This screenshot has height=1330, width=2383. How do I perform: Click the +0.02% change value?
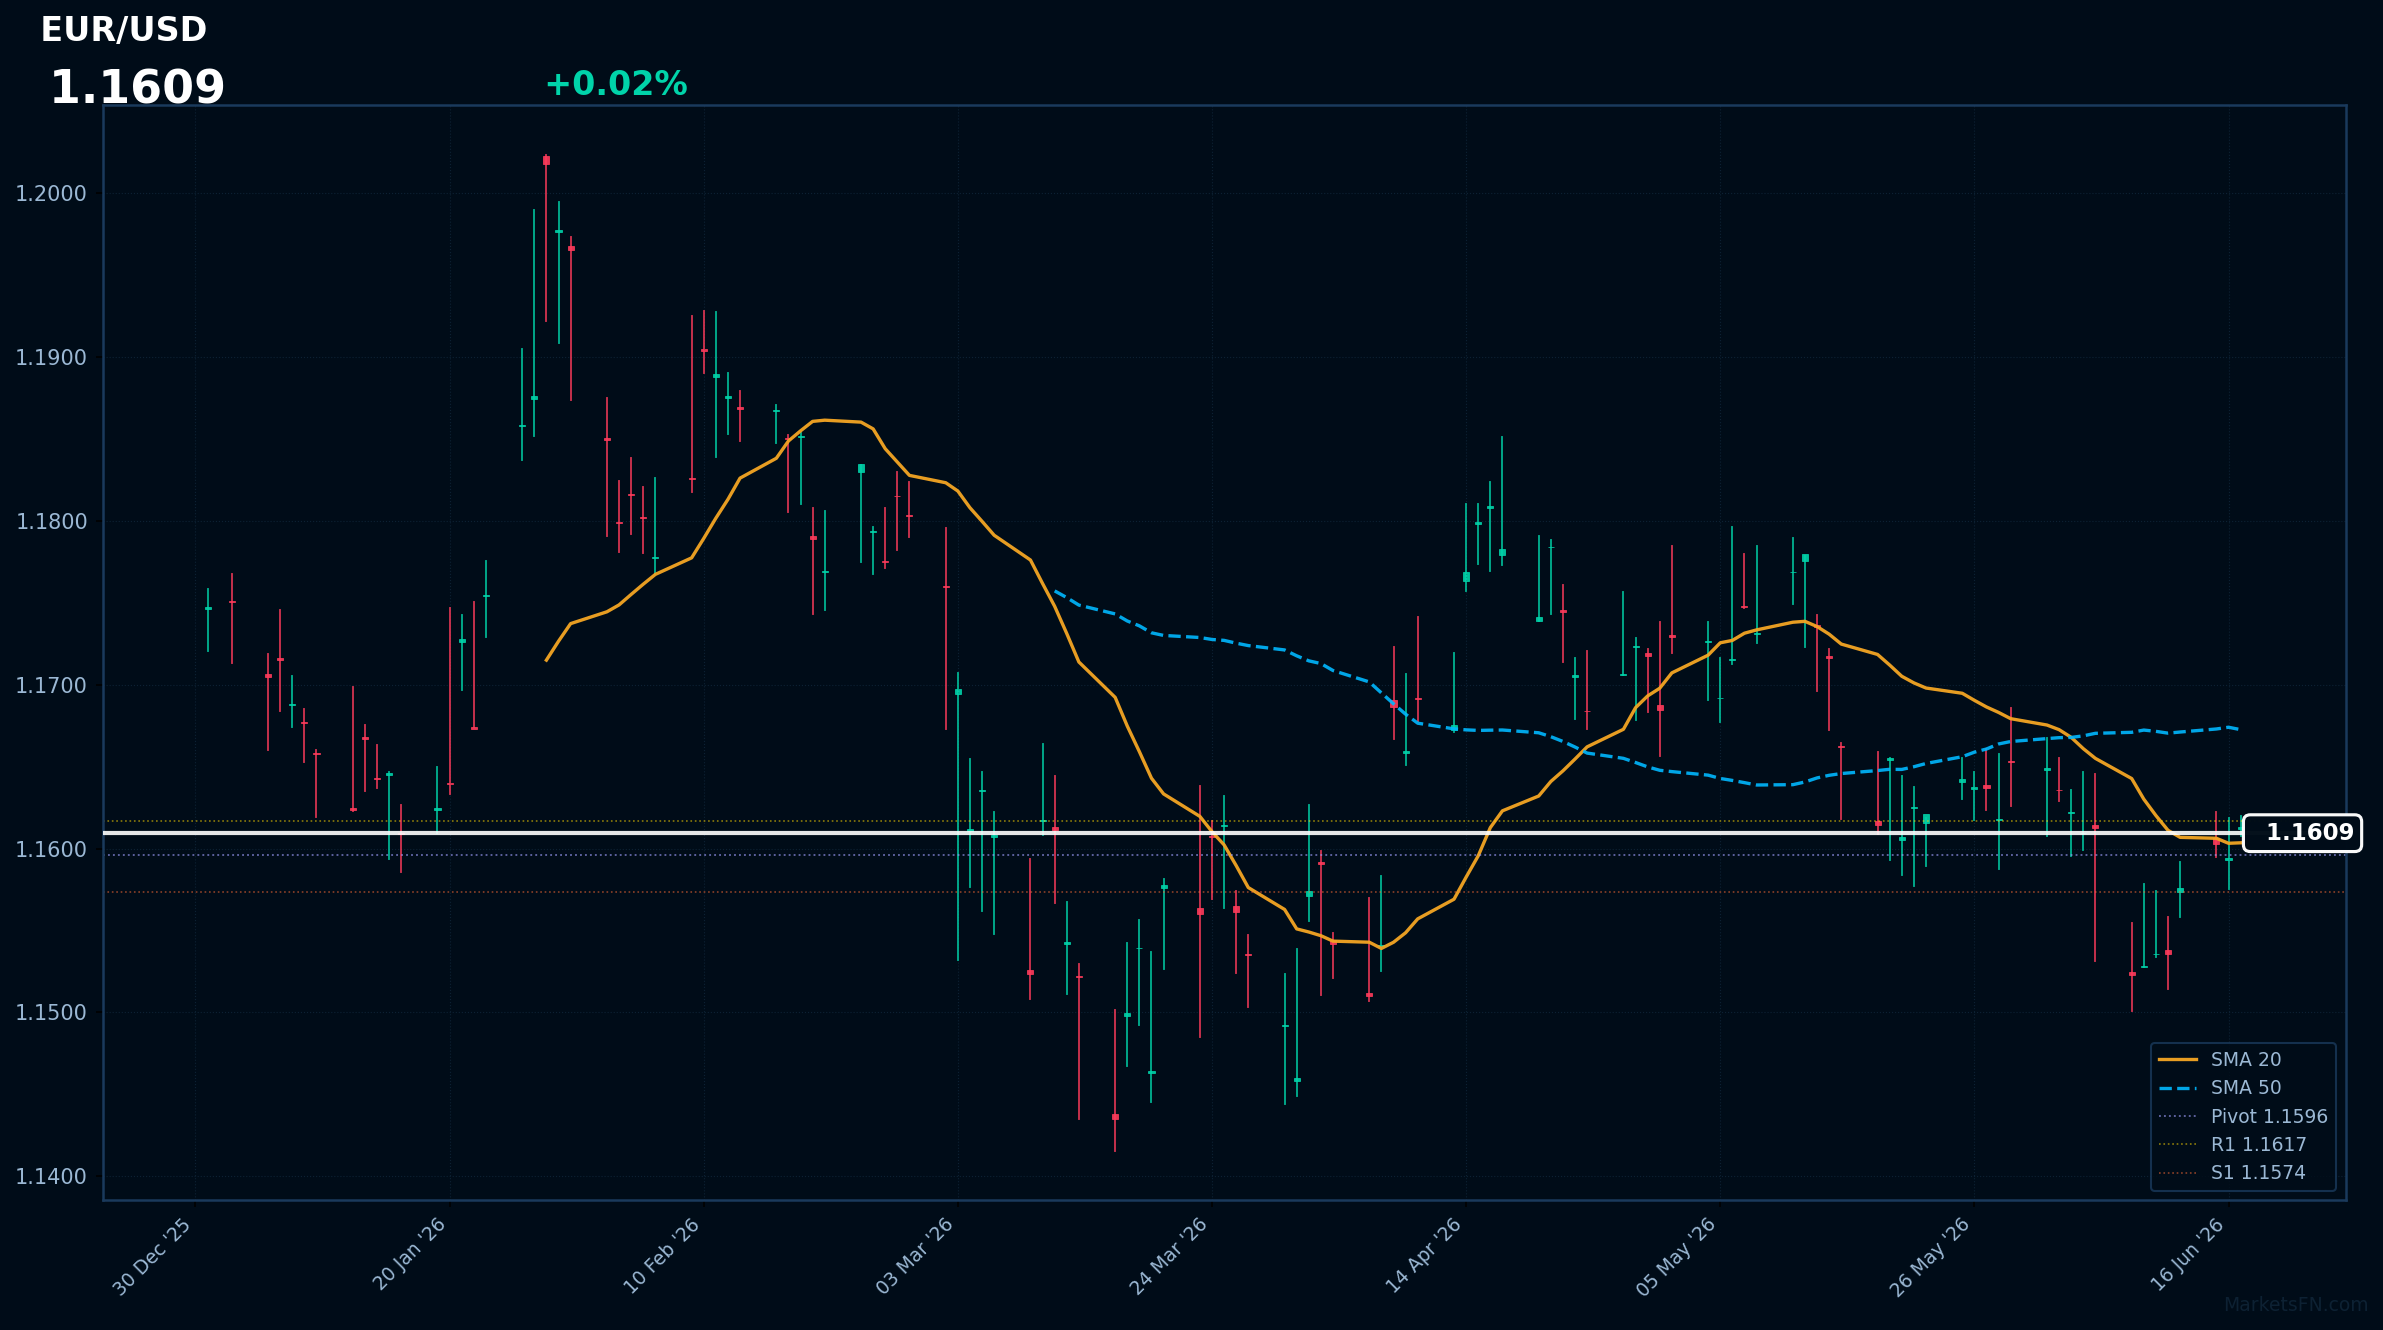click(x=616, y=84)
